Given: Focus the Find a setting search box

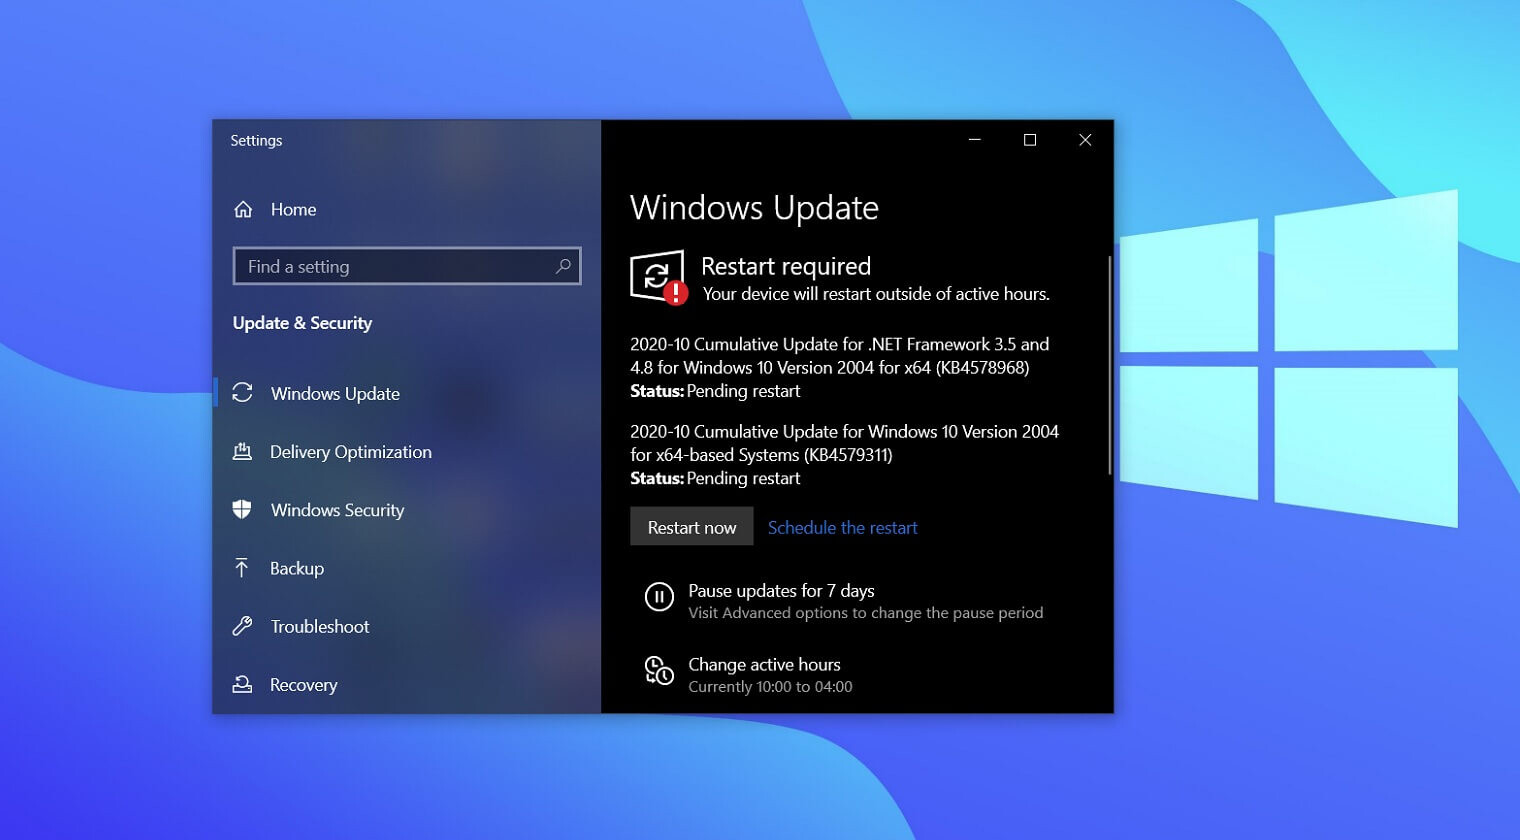Looking at the screenshot, I should click(407, 266).
